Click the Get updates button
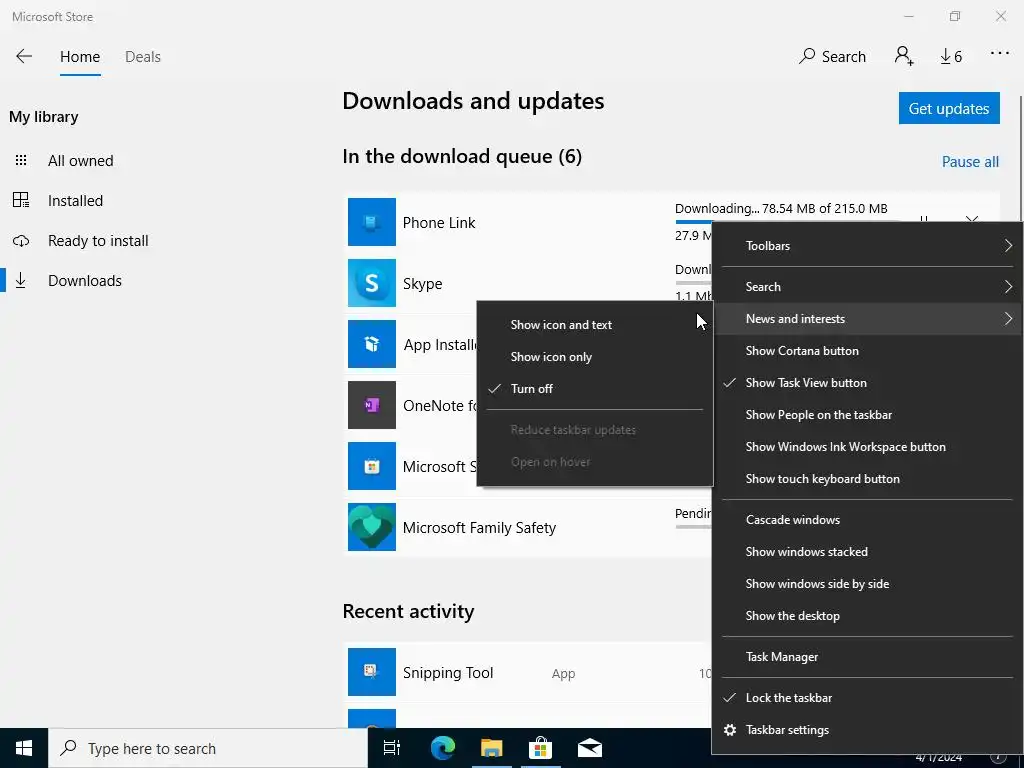Screen dimensions: 1024x768 click(949, 108)
